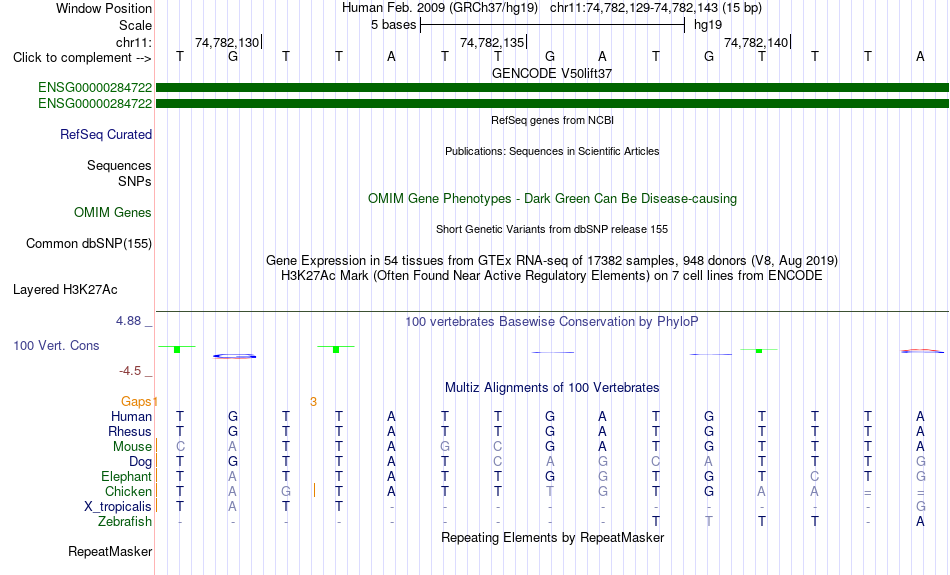Click the 74,782,135 ruler position
The width and height of the screenshot is (950, 575).
pos(491,42)
